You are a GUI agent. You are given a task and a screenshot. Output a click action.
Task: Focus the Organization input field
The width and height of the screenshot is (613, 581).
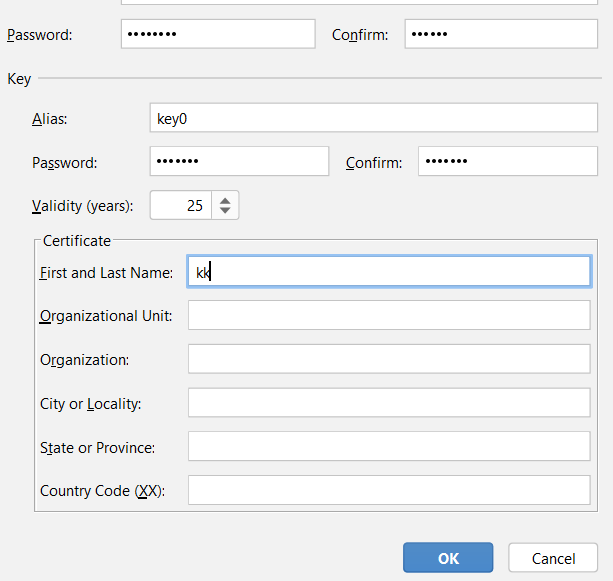(x=389, y=359)
